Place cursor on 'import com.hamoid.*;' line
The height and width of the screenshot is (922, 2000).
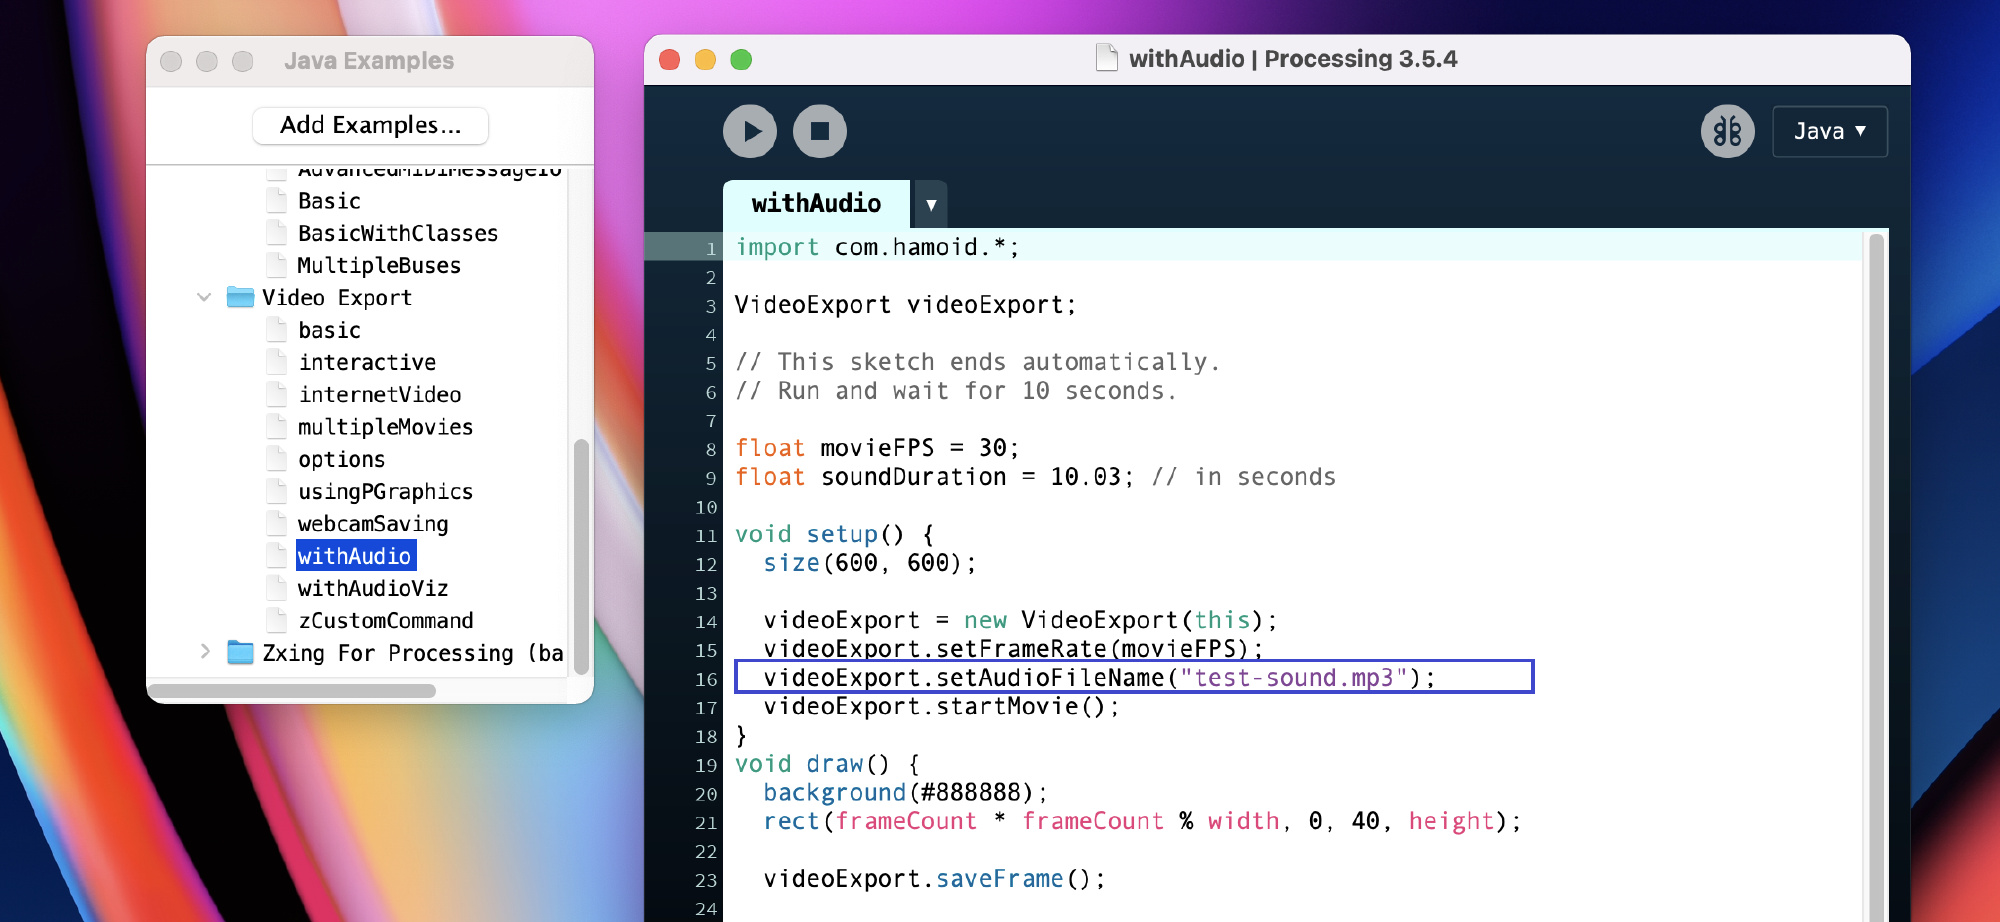(877, 247)
